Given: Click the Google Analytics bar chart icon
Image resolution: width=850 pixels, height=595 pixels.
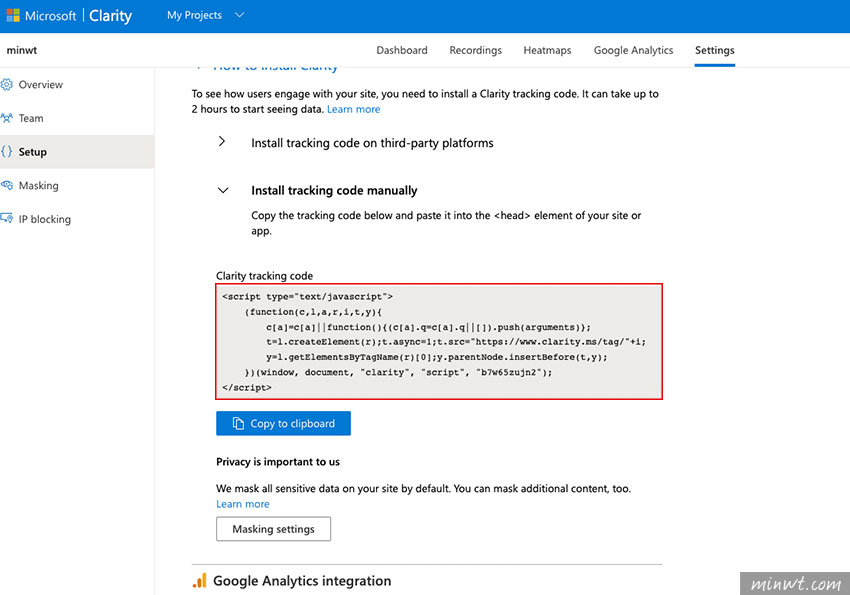Looking at the screenshot, I should (199, 580).
